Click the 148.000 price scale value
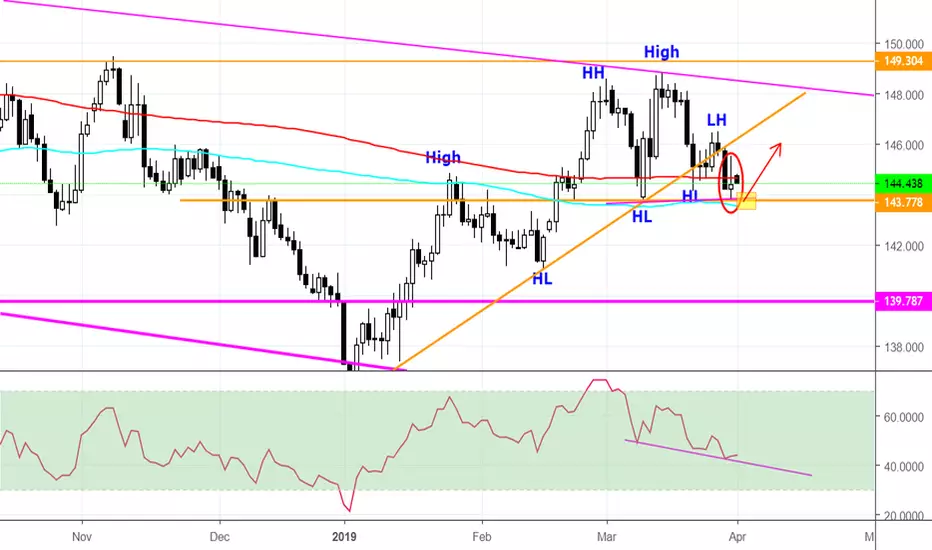932x550 pixels. point(904,95)
